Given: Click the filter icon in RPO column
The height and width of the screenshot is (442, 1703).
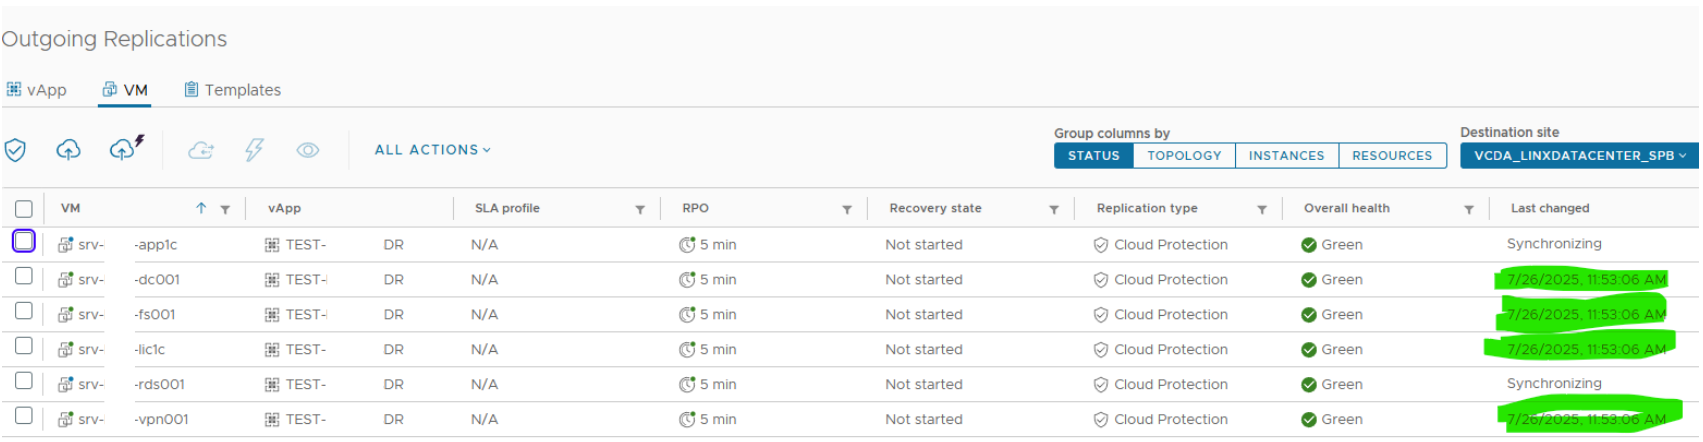Looking at the screenshot, I should pyautogui.click(x=847, y=209).
